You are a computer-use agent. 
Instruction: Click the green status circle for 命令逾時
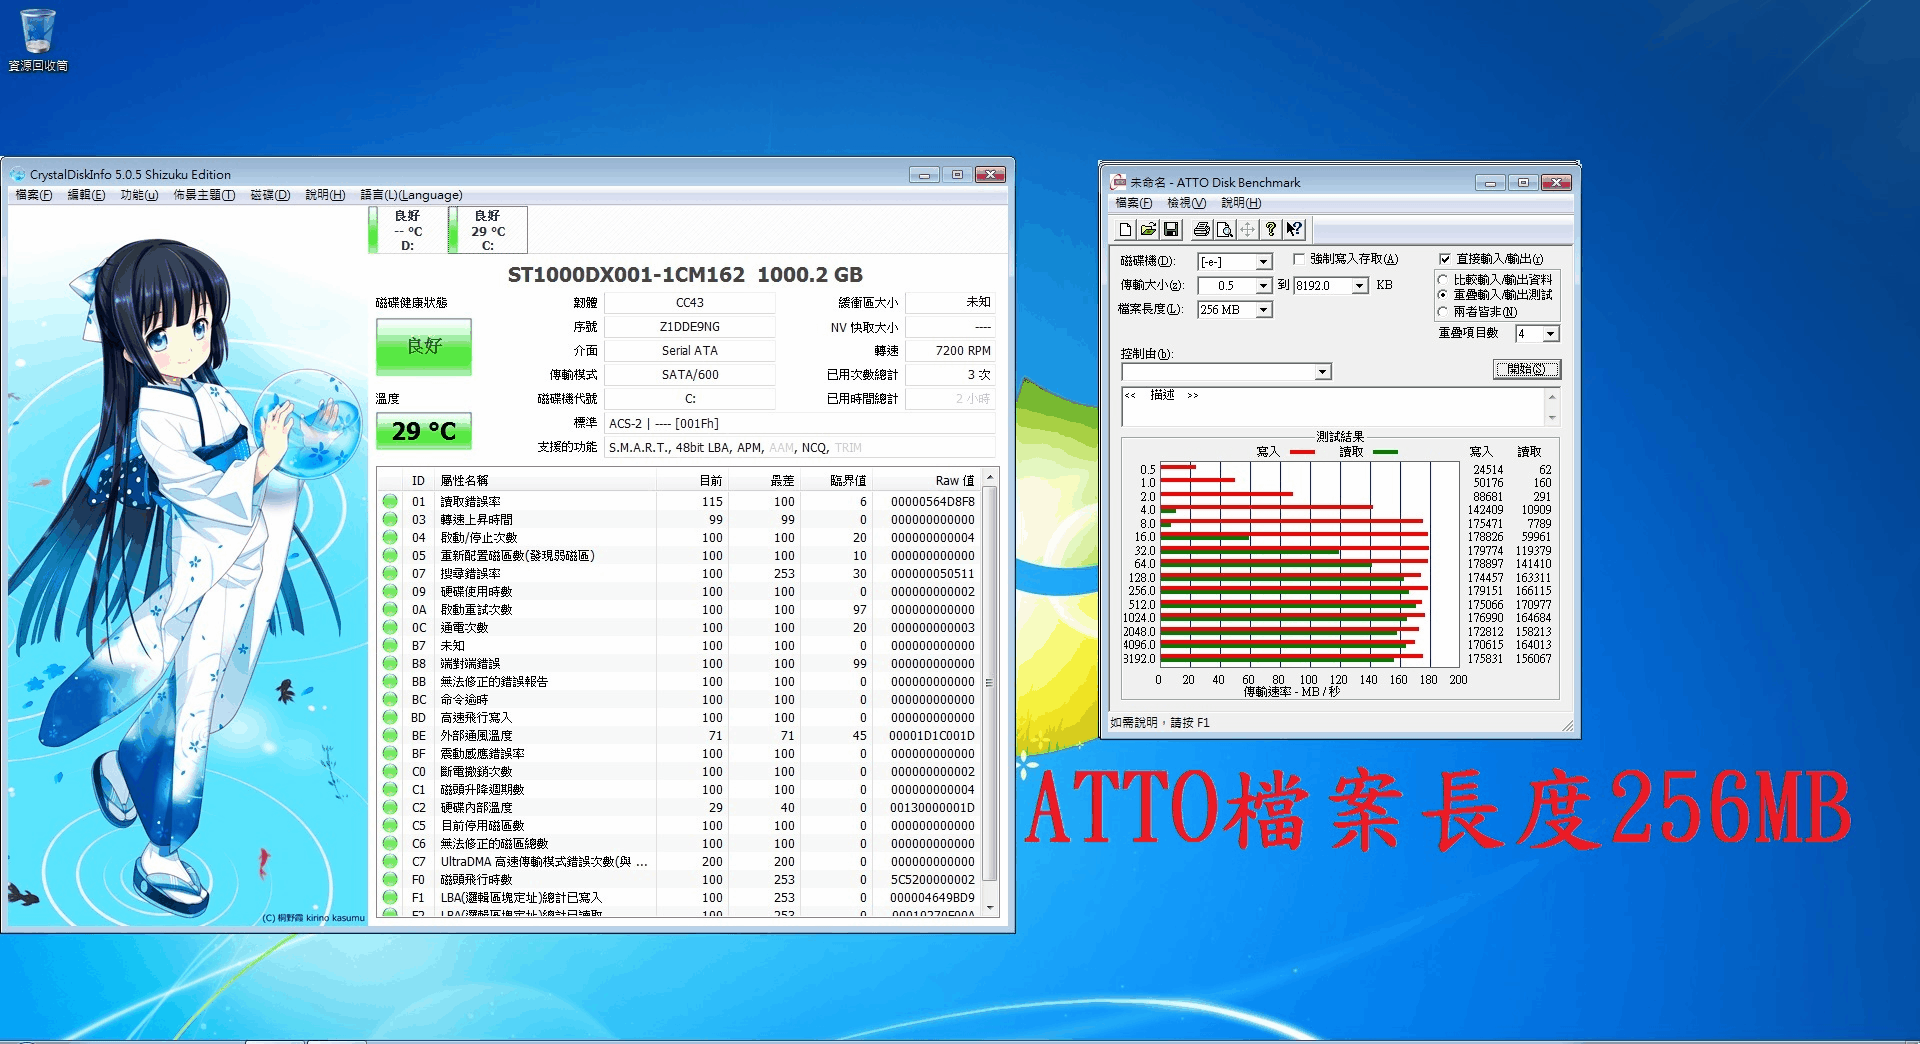390,699
